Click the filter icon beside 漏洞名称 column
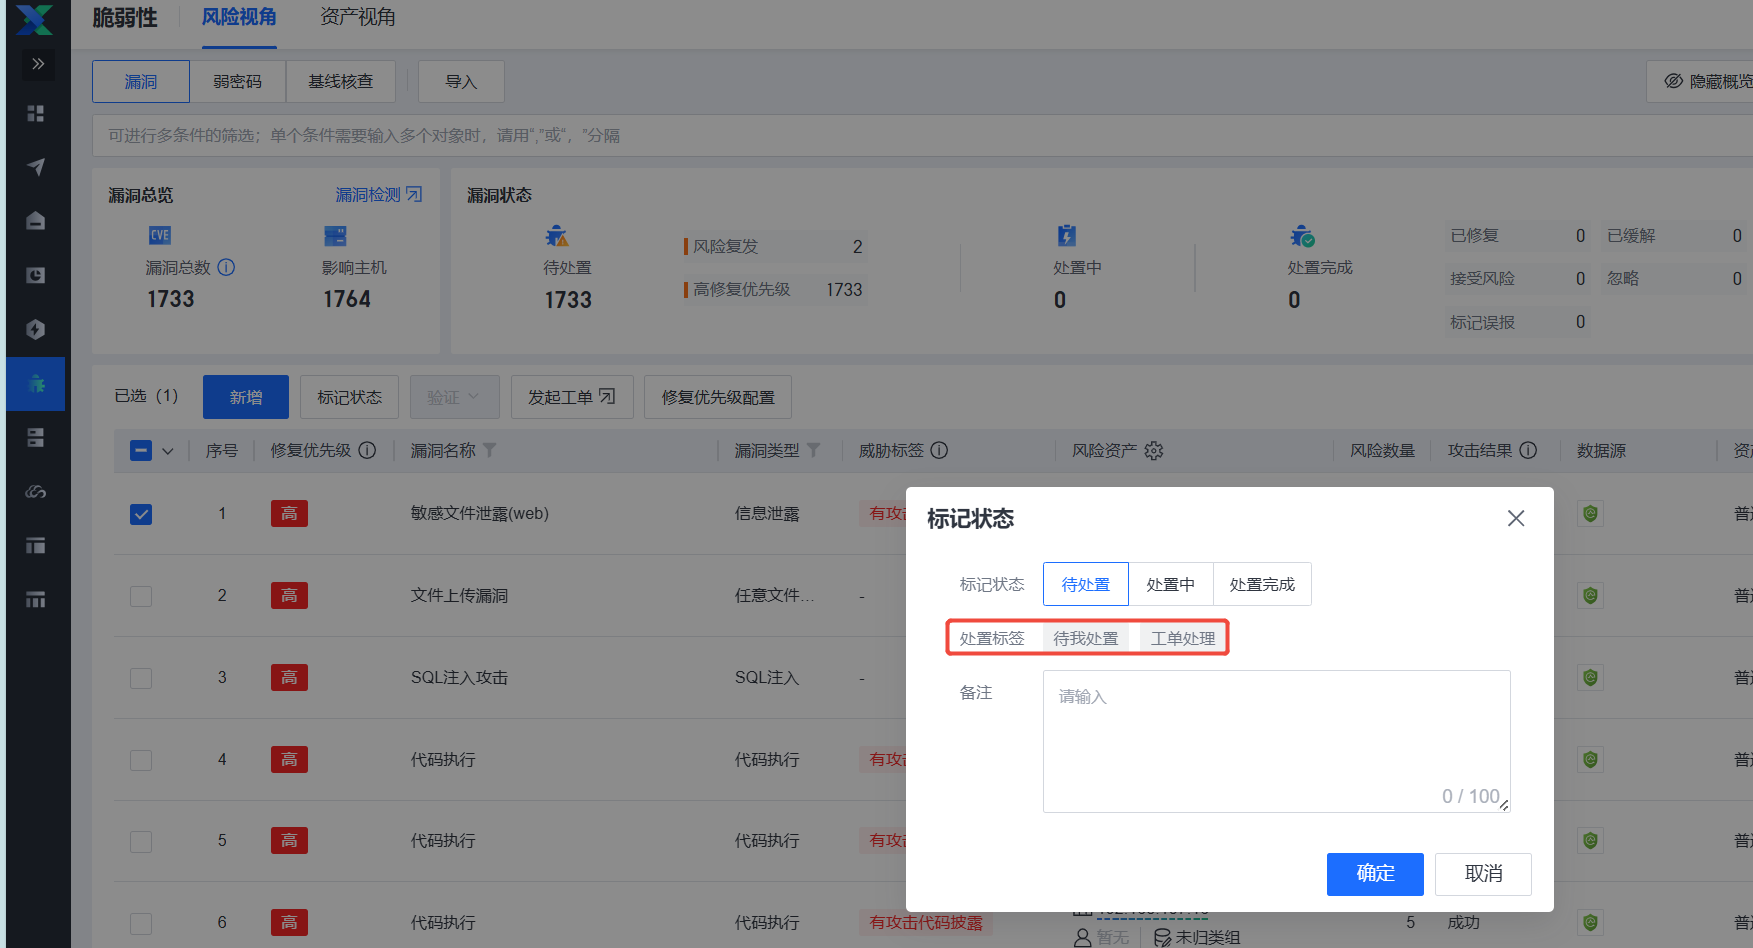The width and height of the screenshot is (1753, 948). (x=490, y=450)
